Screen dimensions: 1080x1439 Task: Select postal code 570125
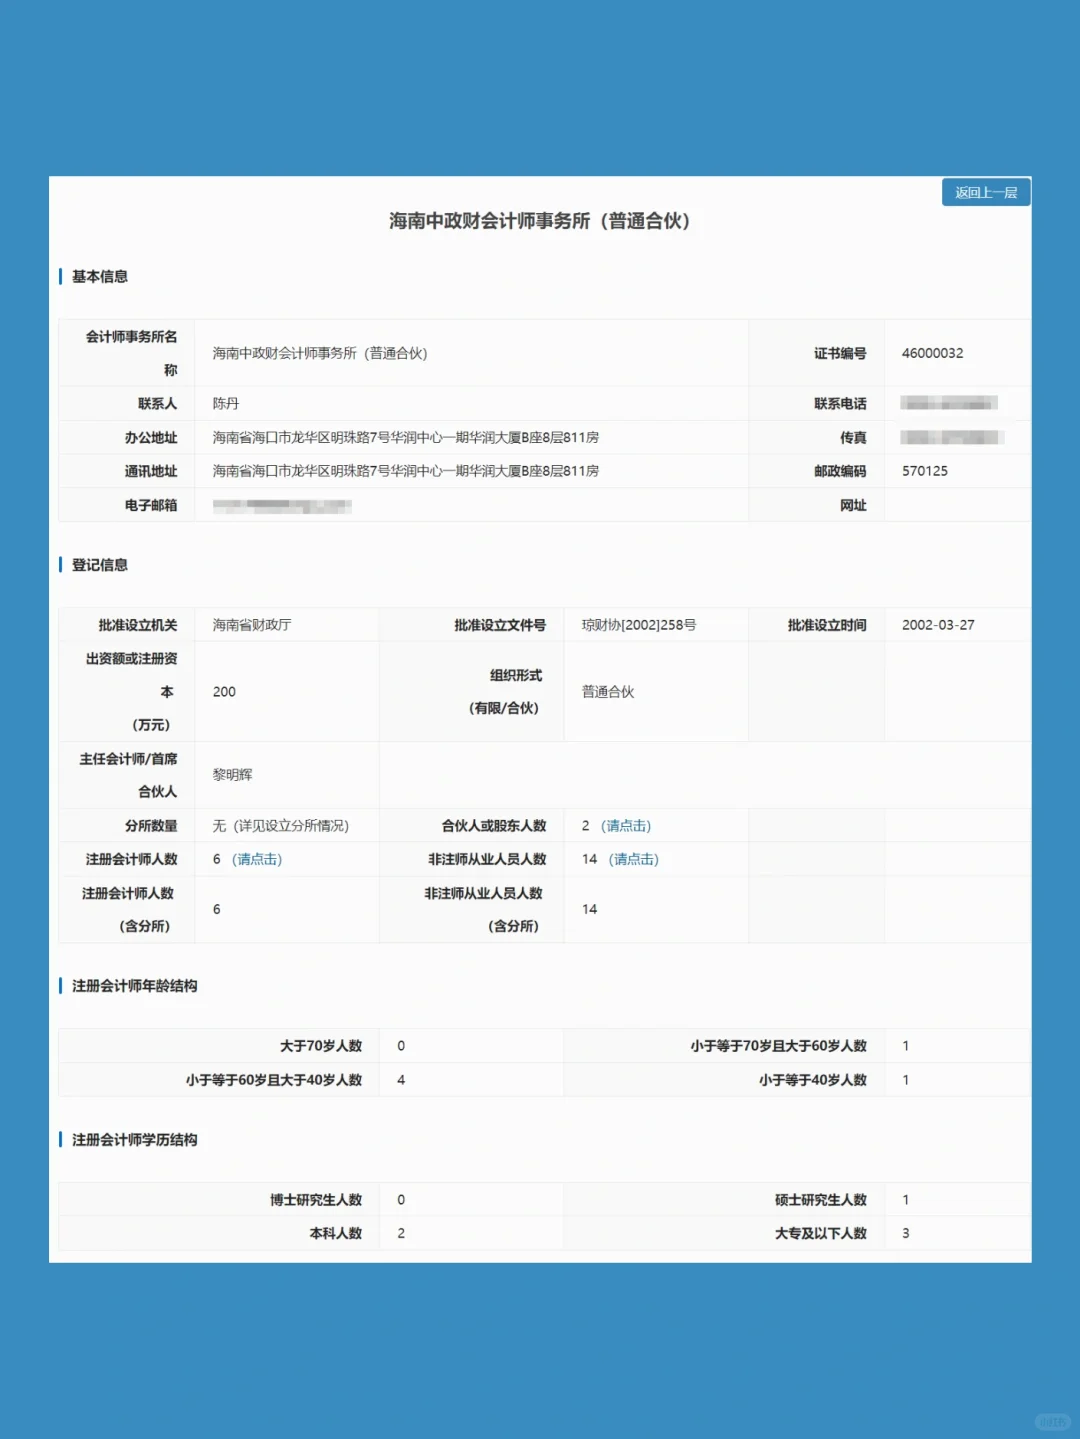[925, 471]
